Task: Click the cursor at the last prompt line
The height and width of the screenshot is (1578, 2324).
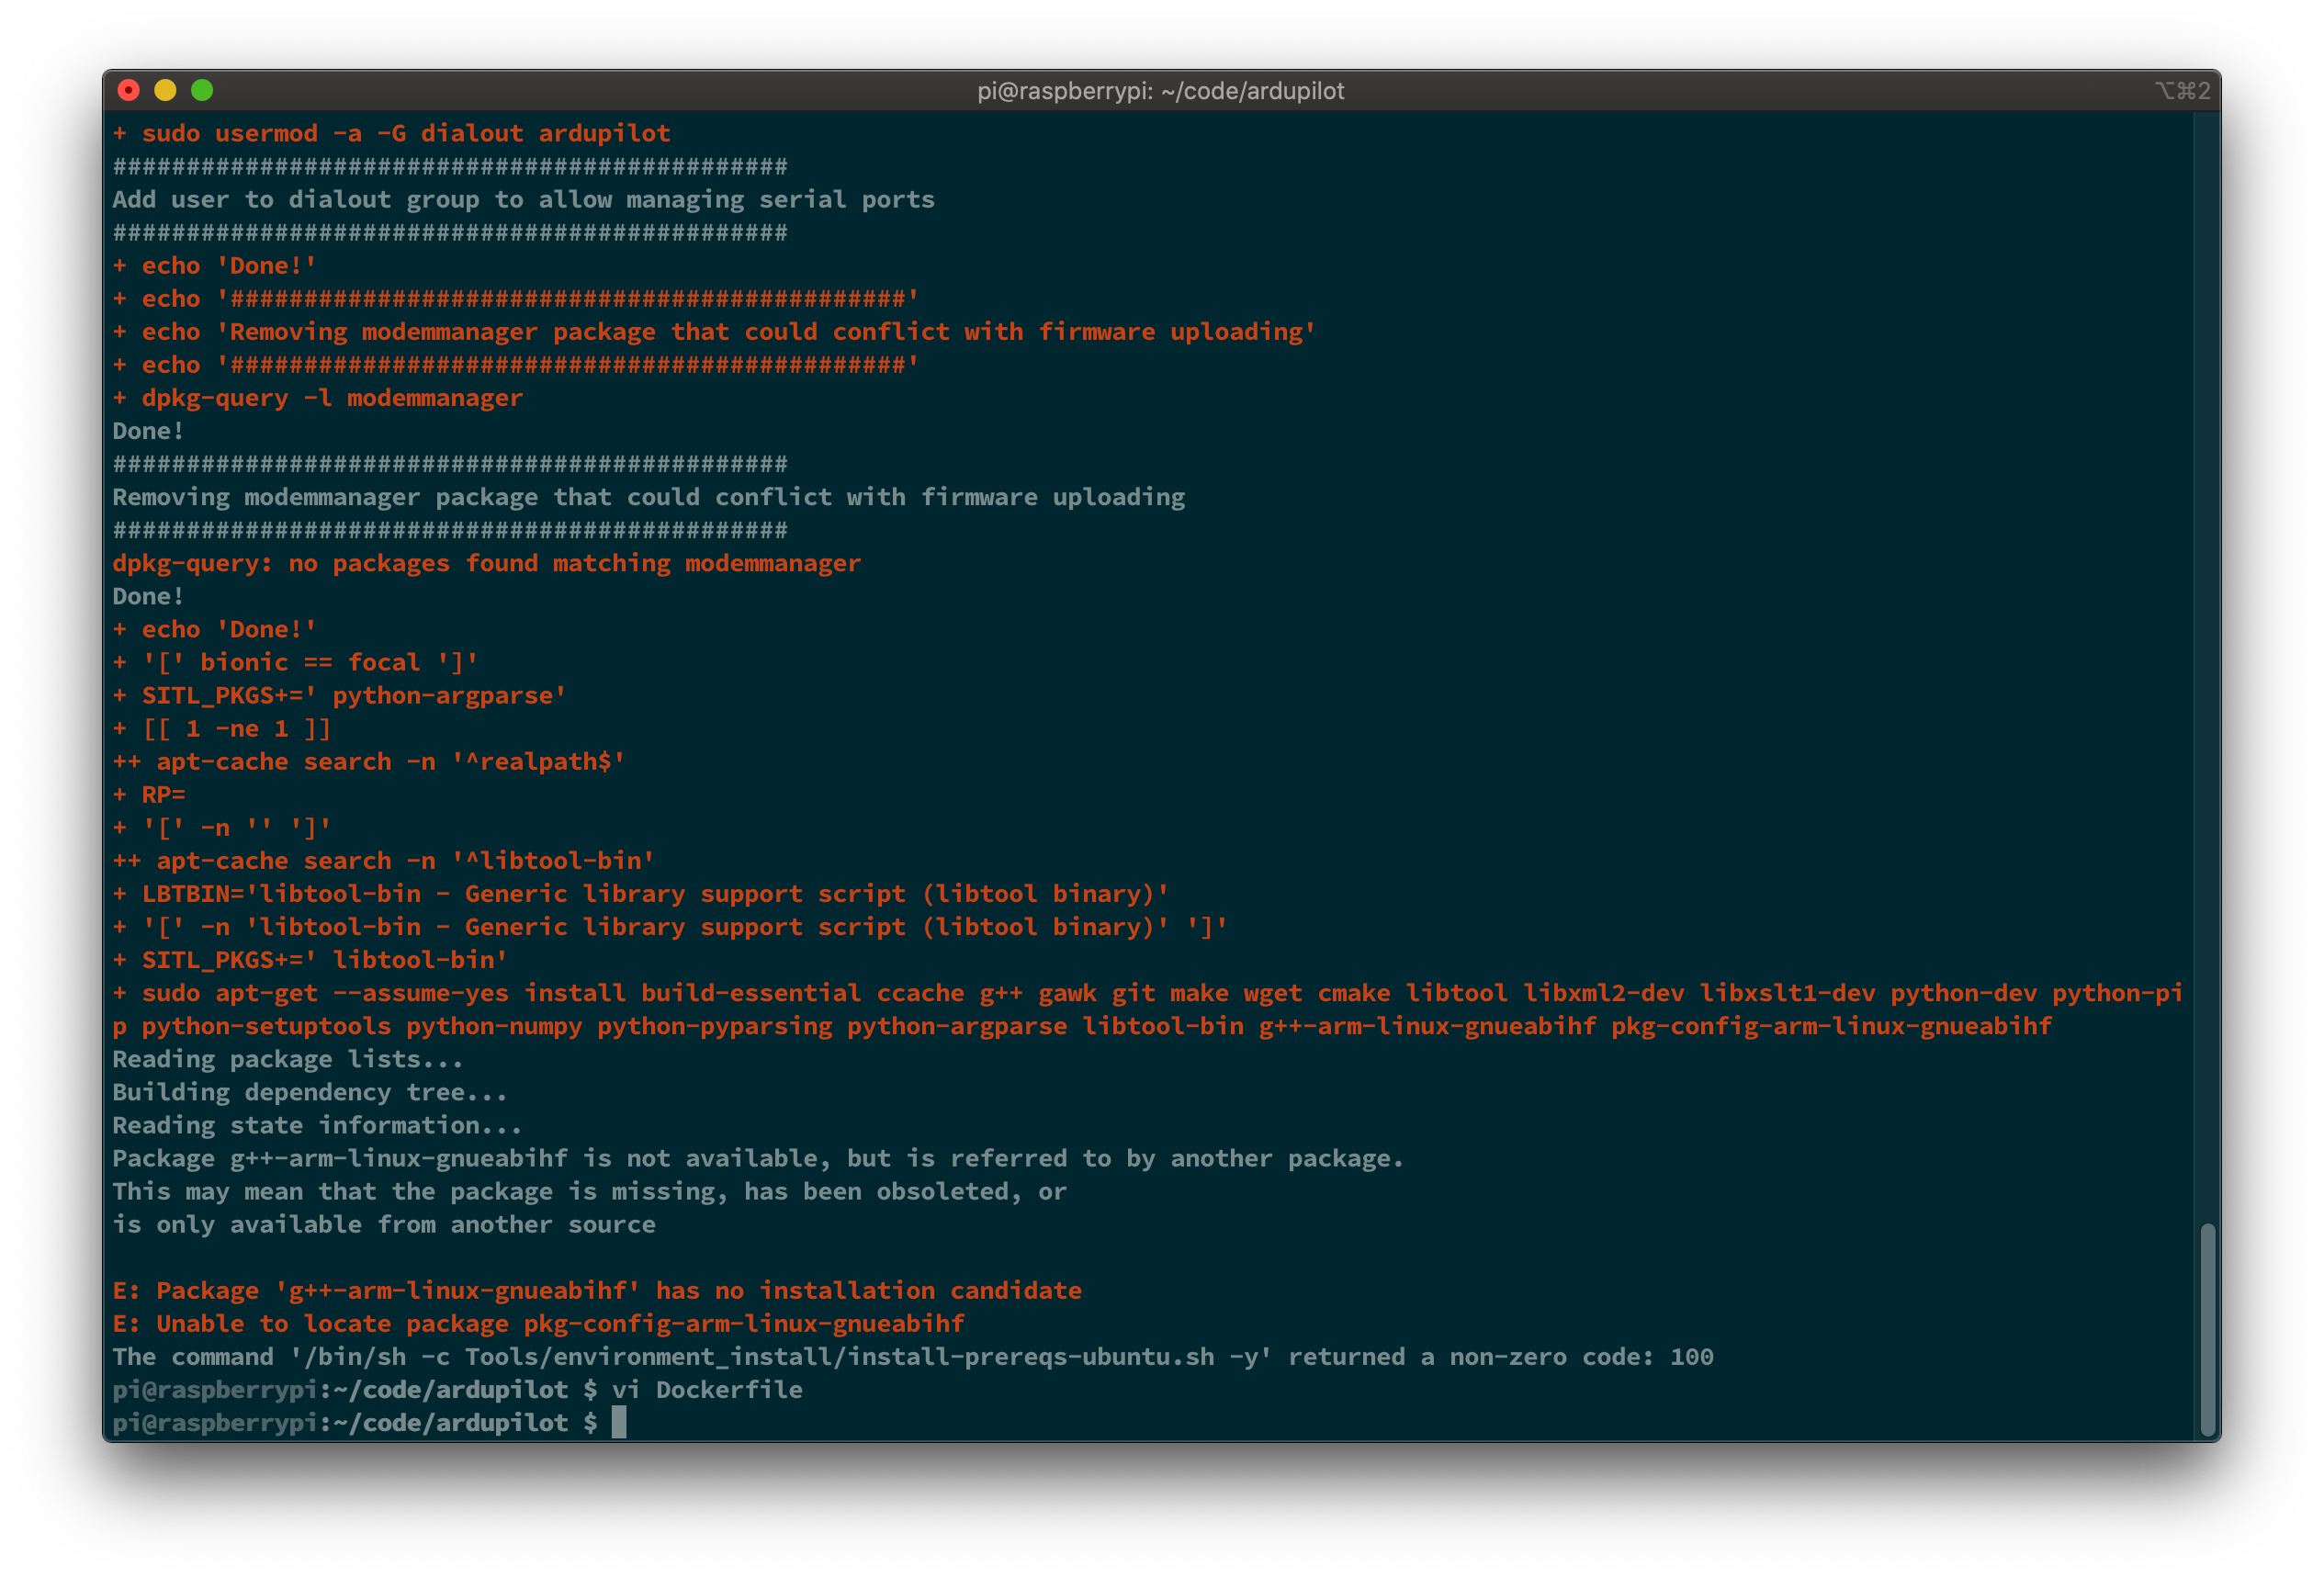Action: (x=619, y=1422)
